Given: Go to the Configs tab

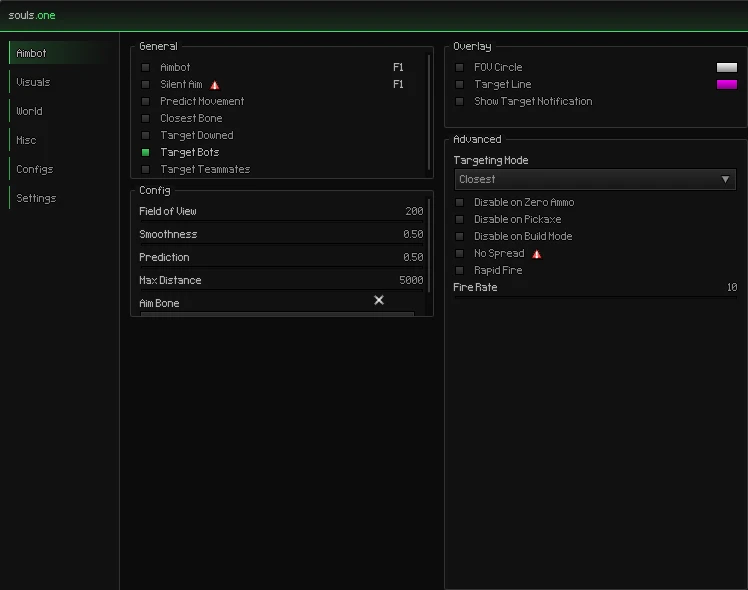Looking at the screenshot, I should [60, 169].
